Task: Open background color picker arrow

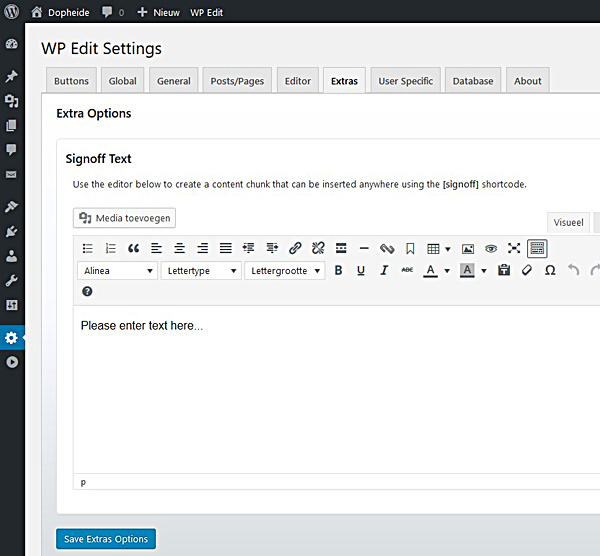Action: [484, 271]
